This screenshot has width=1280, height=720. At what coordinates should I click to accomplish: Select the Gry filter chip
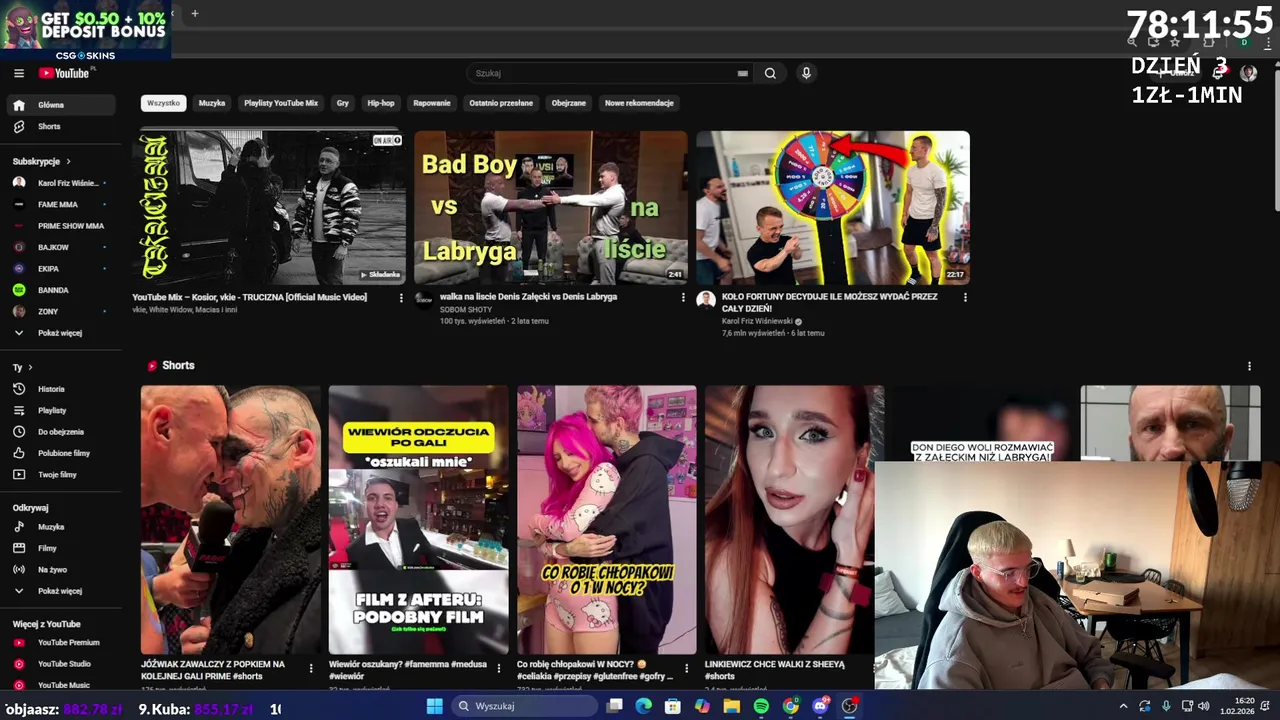[343, 103]
